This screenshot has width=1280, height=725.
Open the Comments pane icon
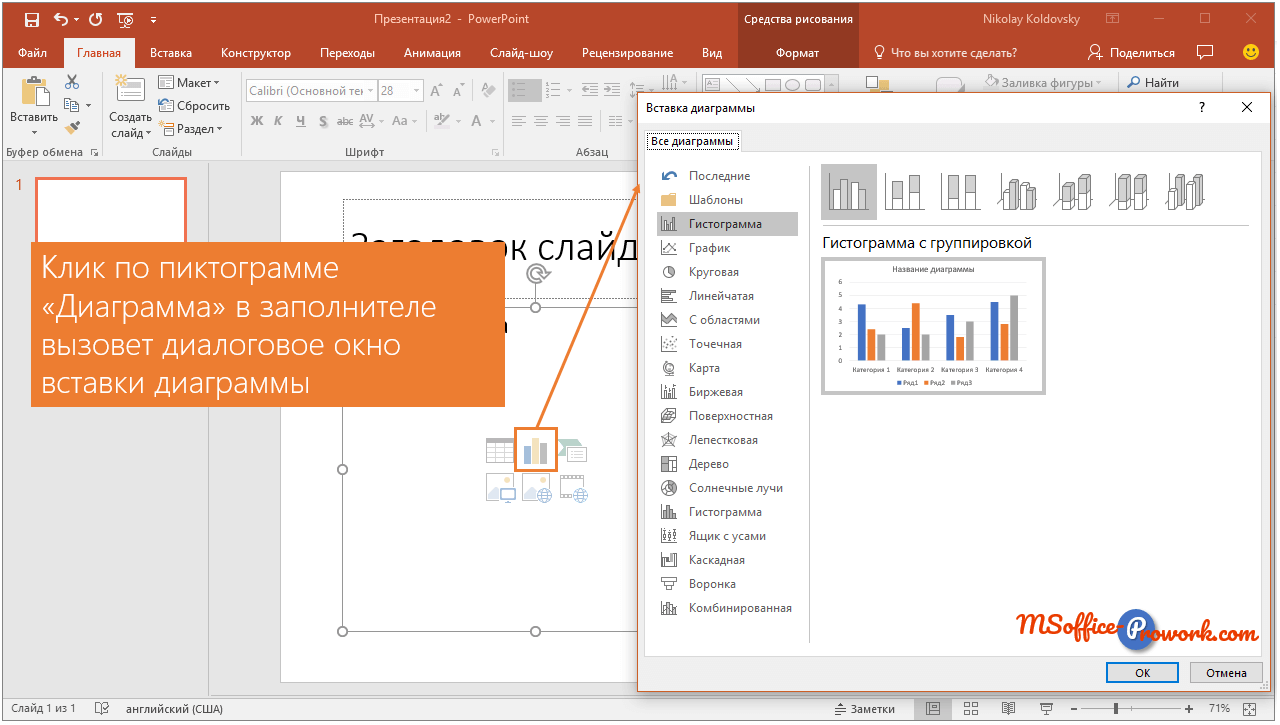1205,52
